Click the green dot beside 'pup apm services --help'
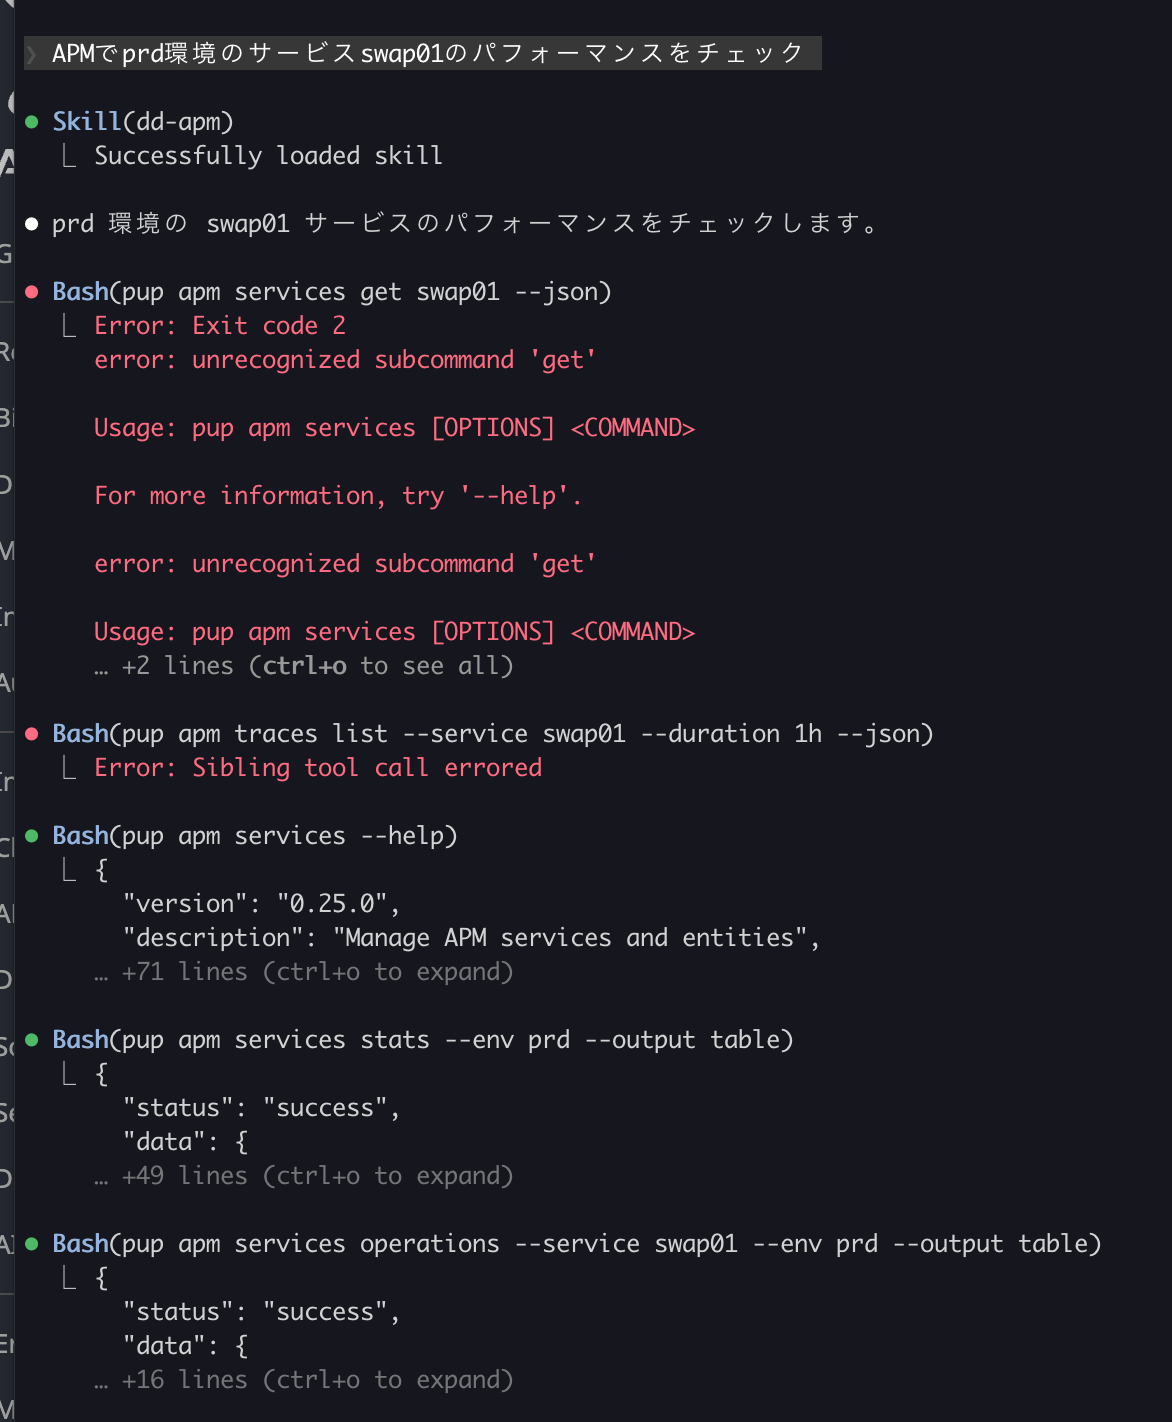This screenshot has height=1422, width=1172. 32,836
